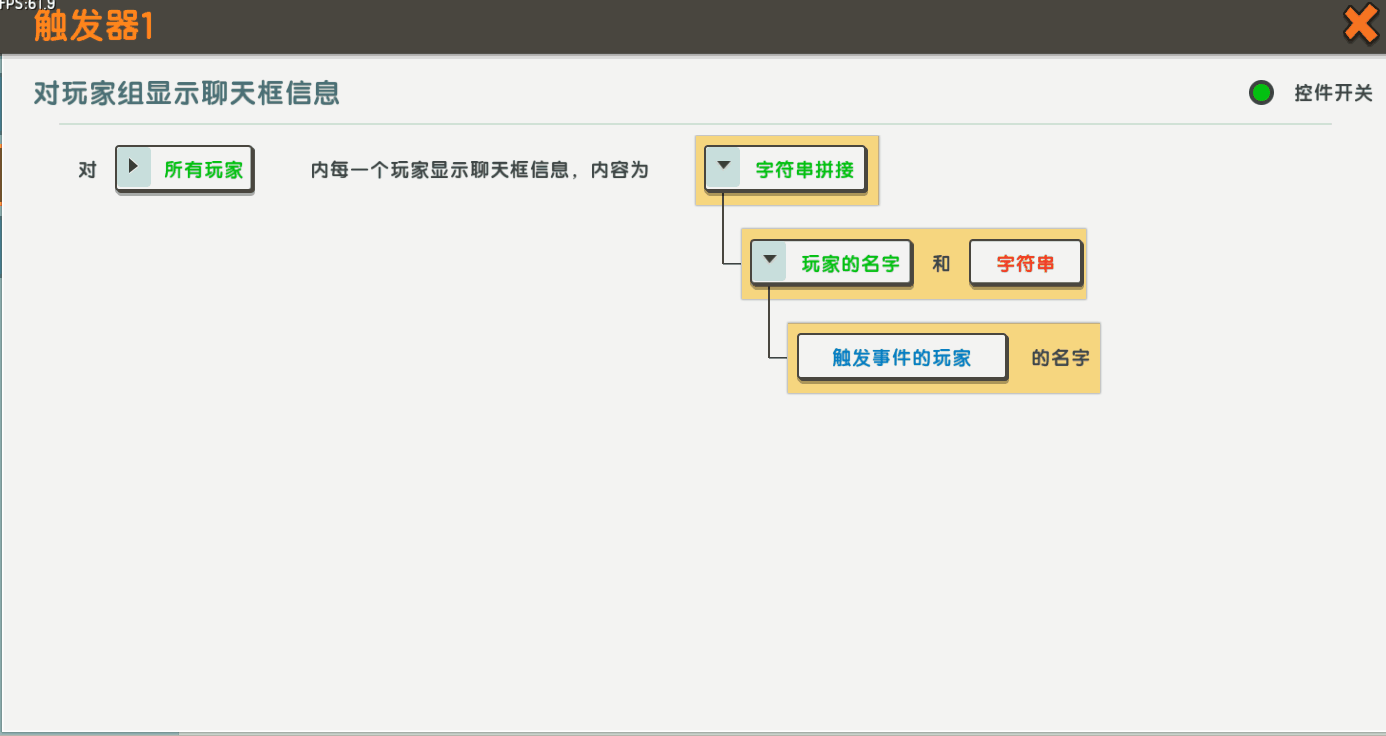Toggle the green 控件开关 indicator
Screen dimensions: 1386x736
[x=1261, y=93]
